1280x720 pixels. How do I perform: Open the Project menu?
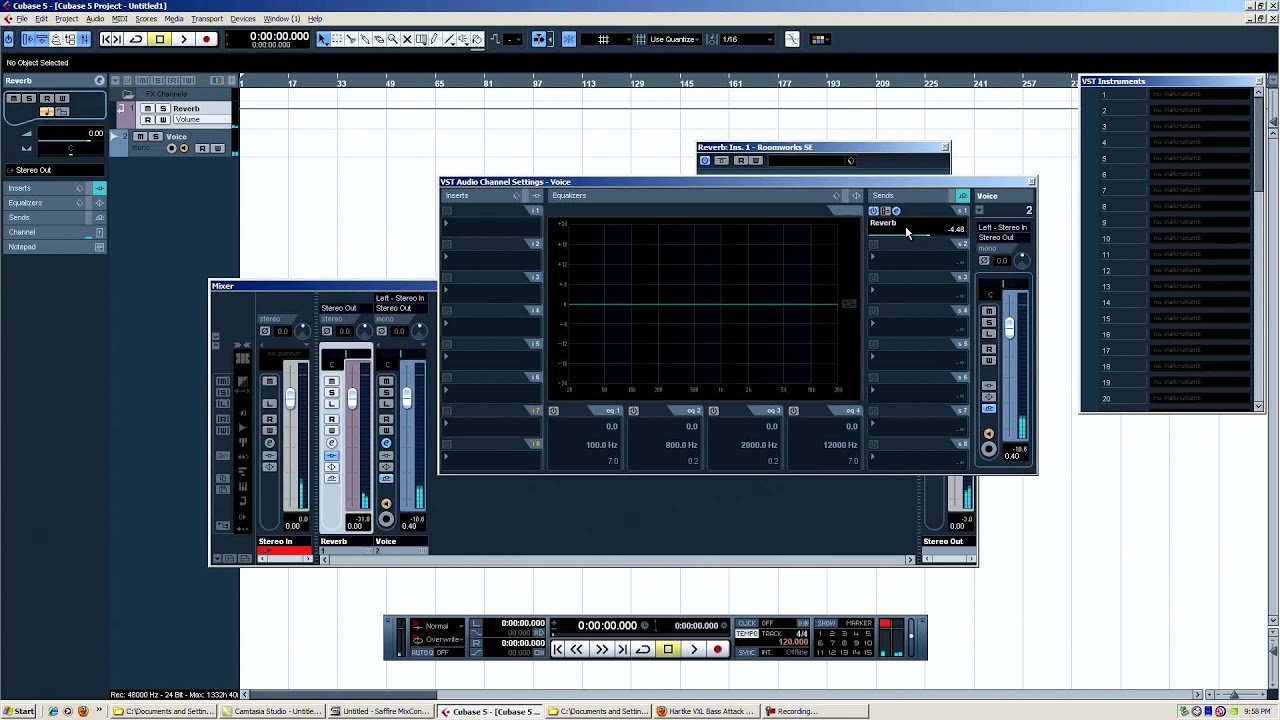click(66, 19)
